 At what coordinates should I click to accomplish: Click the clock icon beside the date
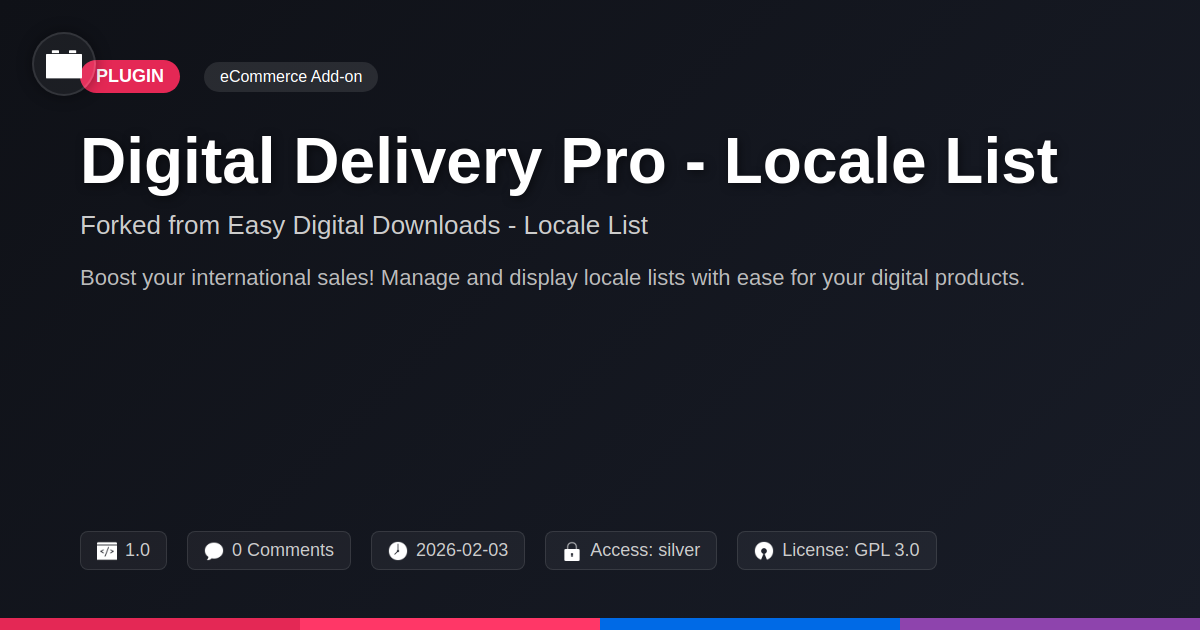point(398,551)
